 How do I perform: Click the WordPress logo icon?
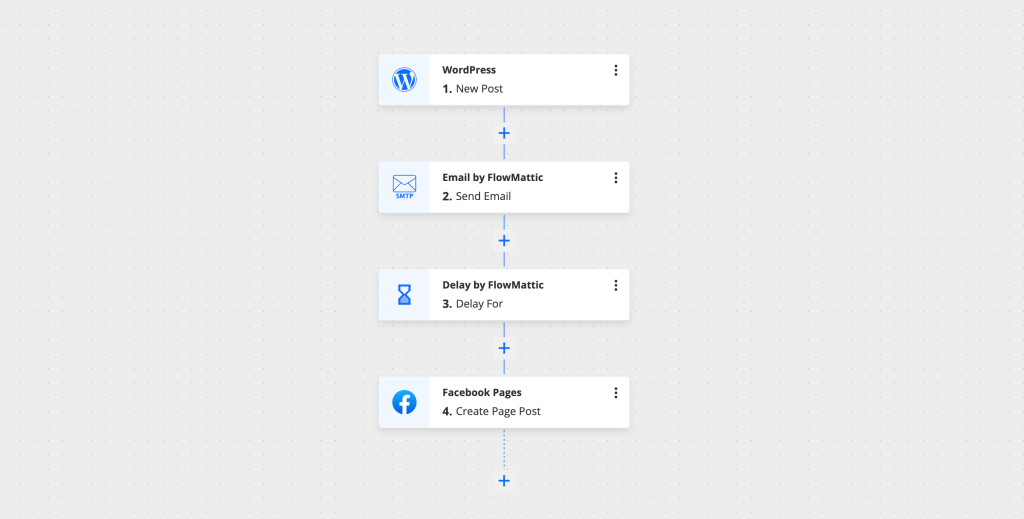pos(404,80)
